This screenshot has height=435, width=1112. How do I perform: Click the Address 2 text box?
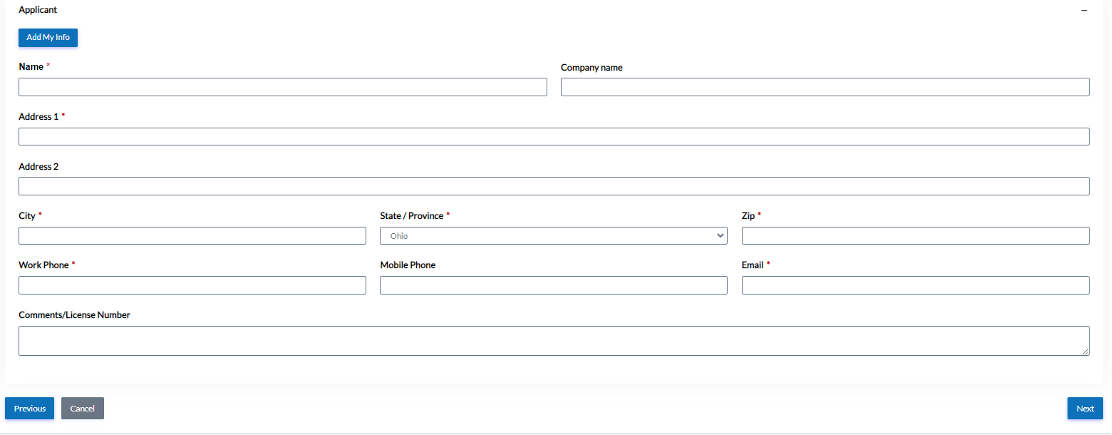[x=553, y=186]
